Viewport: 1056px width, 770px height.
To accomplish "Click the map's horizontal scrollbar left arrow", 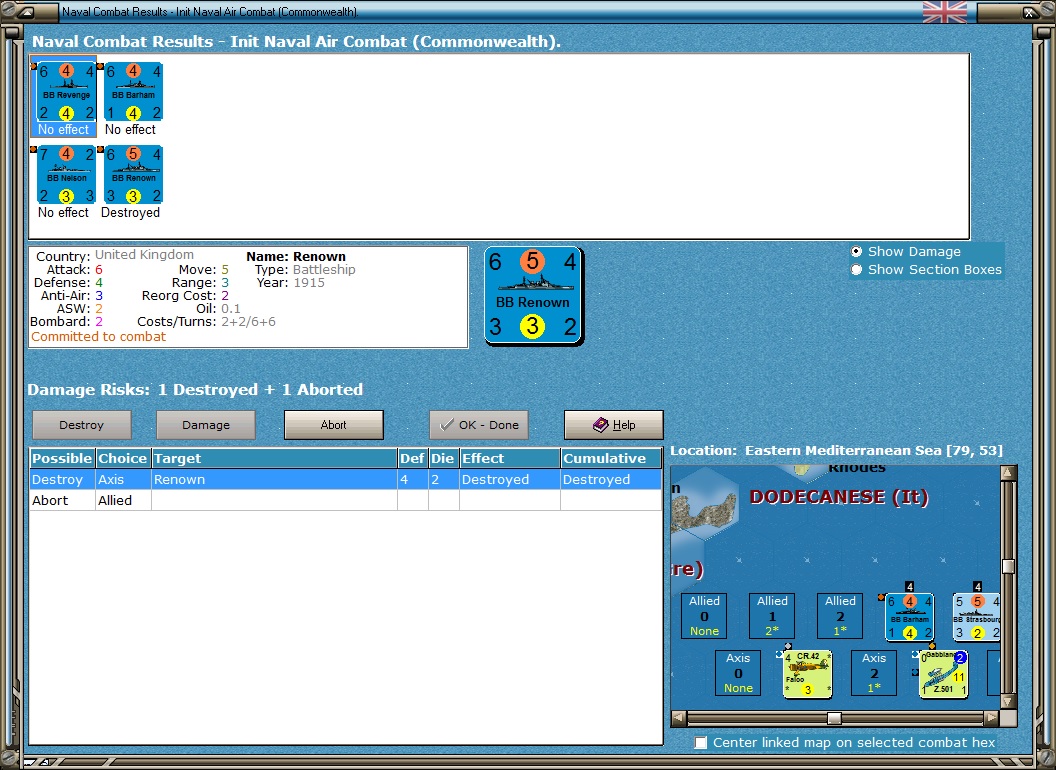I will [679, 718].
